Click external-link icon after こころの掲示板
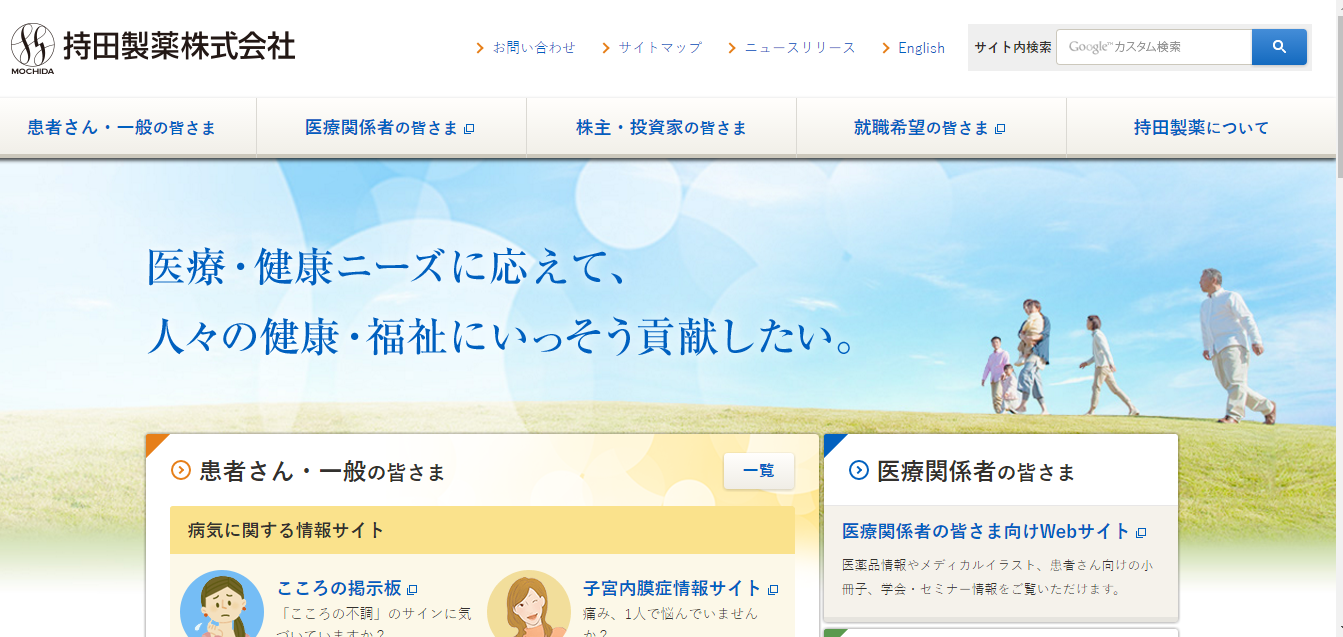 (x=412, y=589)
